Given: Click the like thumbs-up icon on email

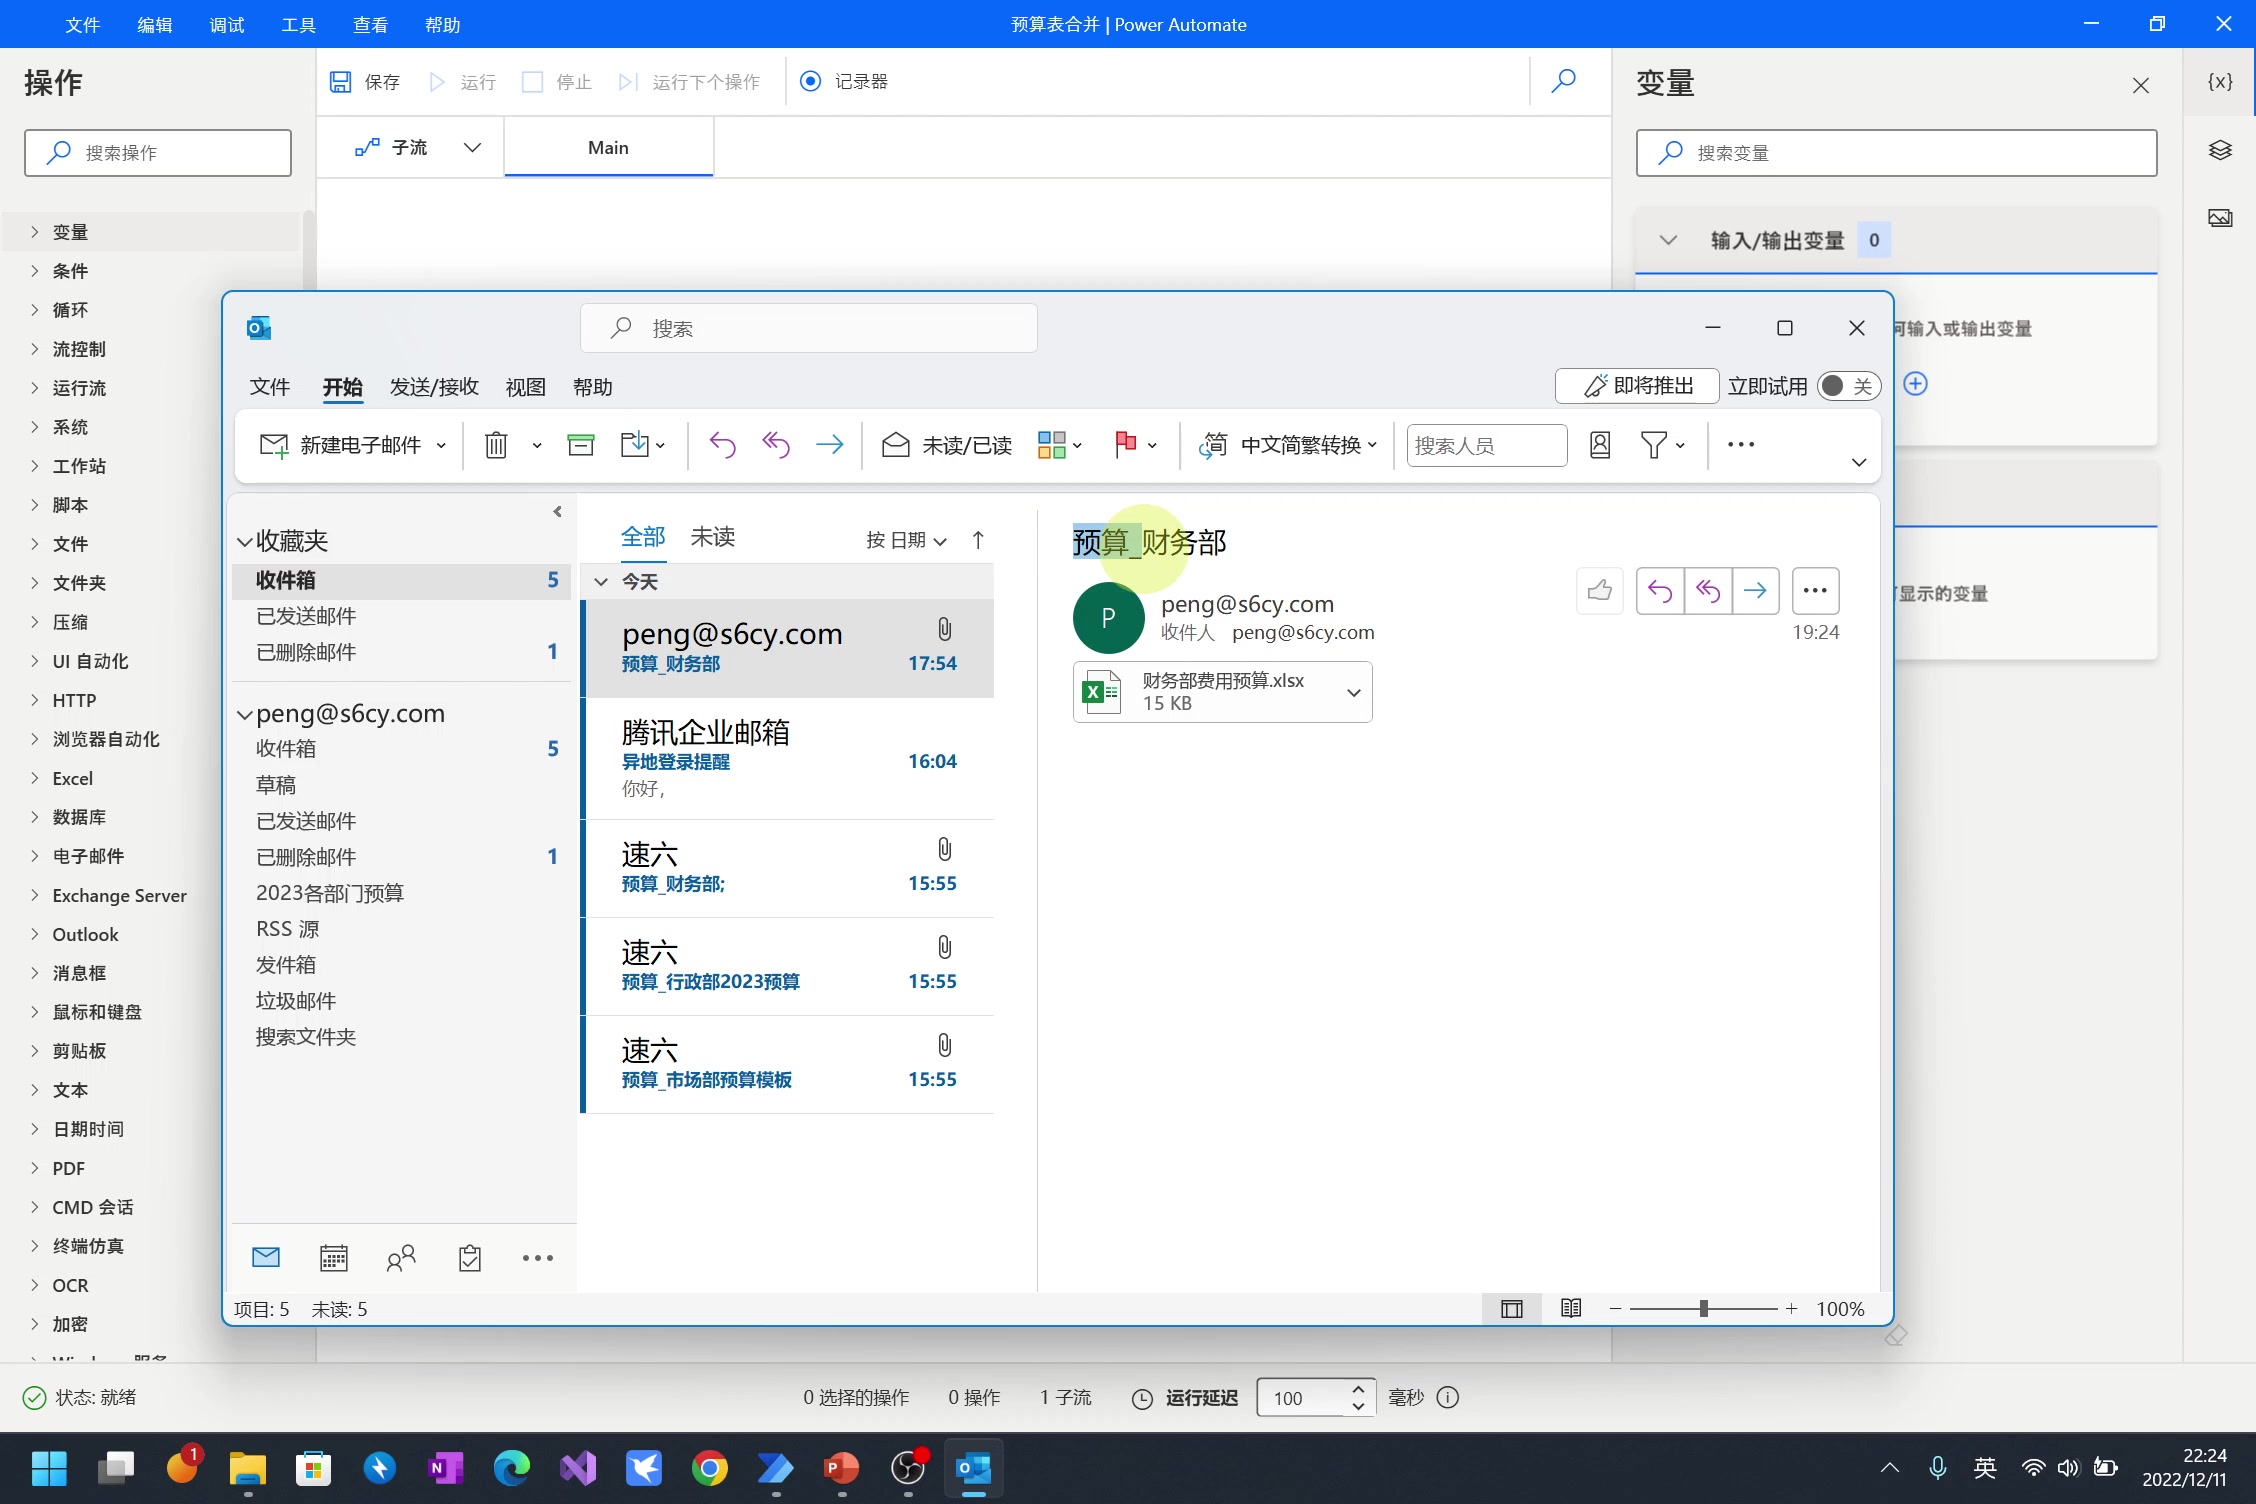Looking at the screenshot, I should point(1599,591).
